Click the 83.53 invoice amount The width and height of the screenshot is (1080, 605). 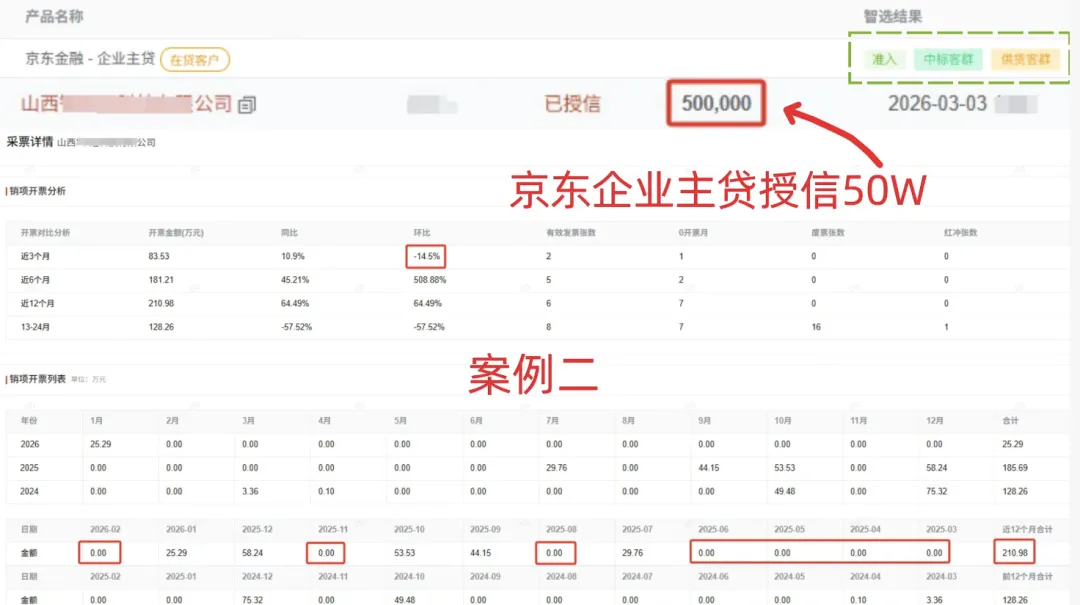tap(158, 256)
